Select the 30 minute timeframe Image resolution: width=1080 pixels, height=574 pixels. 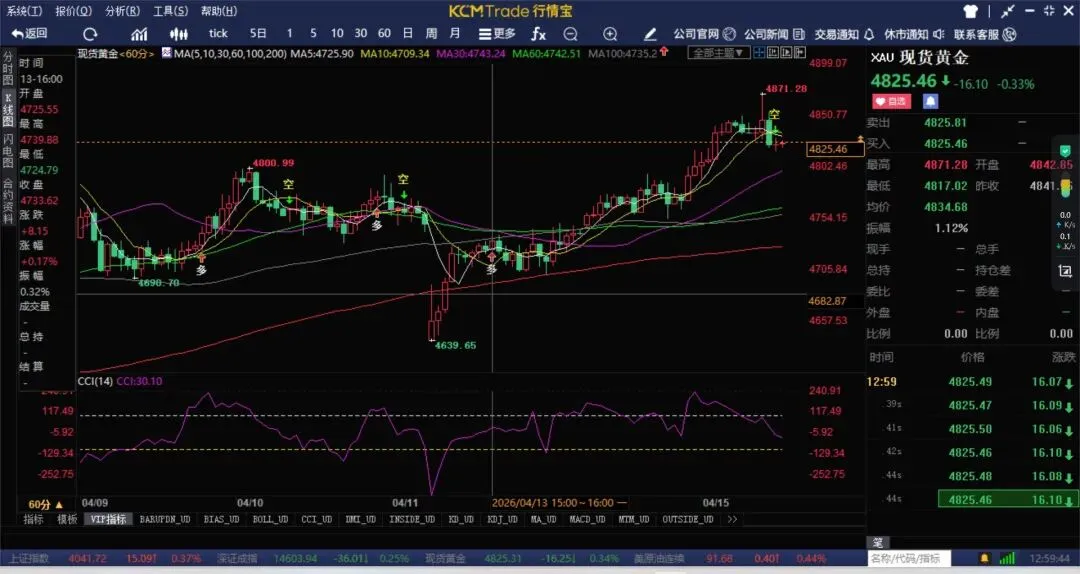coord(360,33)
